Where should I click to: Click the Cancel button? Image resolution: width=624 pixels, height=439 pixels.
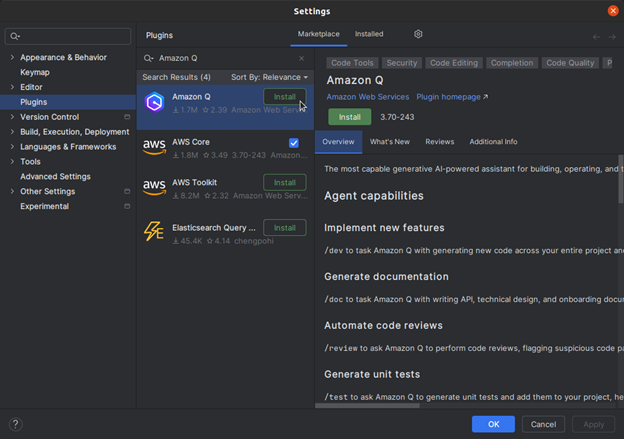[543, 424]
